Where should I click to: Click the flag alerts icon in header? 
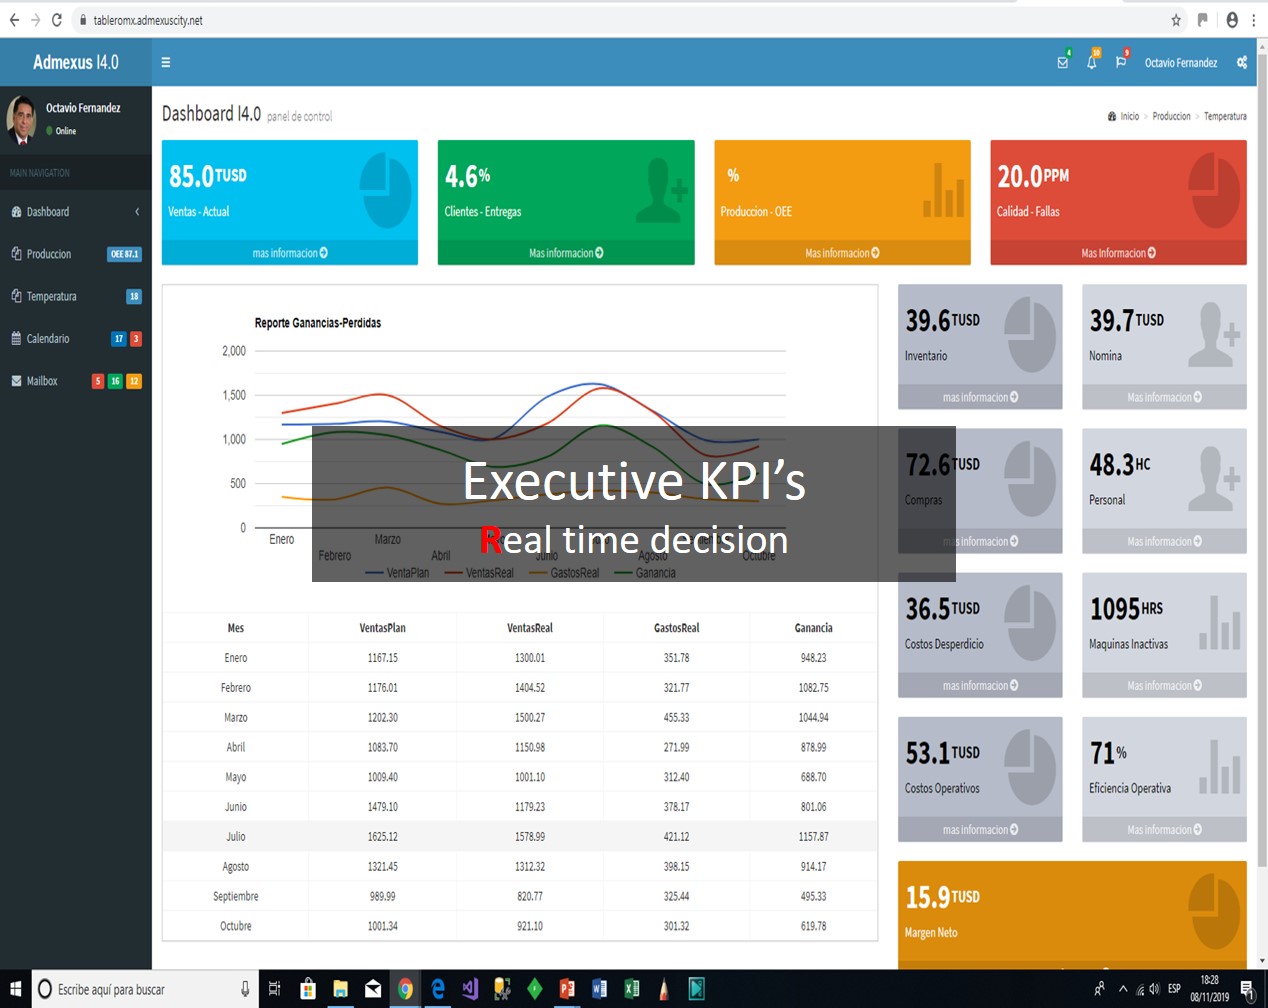(1120, 62)
